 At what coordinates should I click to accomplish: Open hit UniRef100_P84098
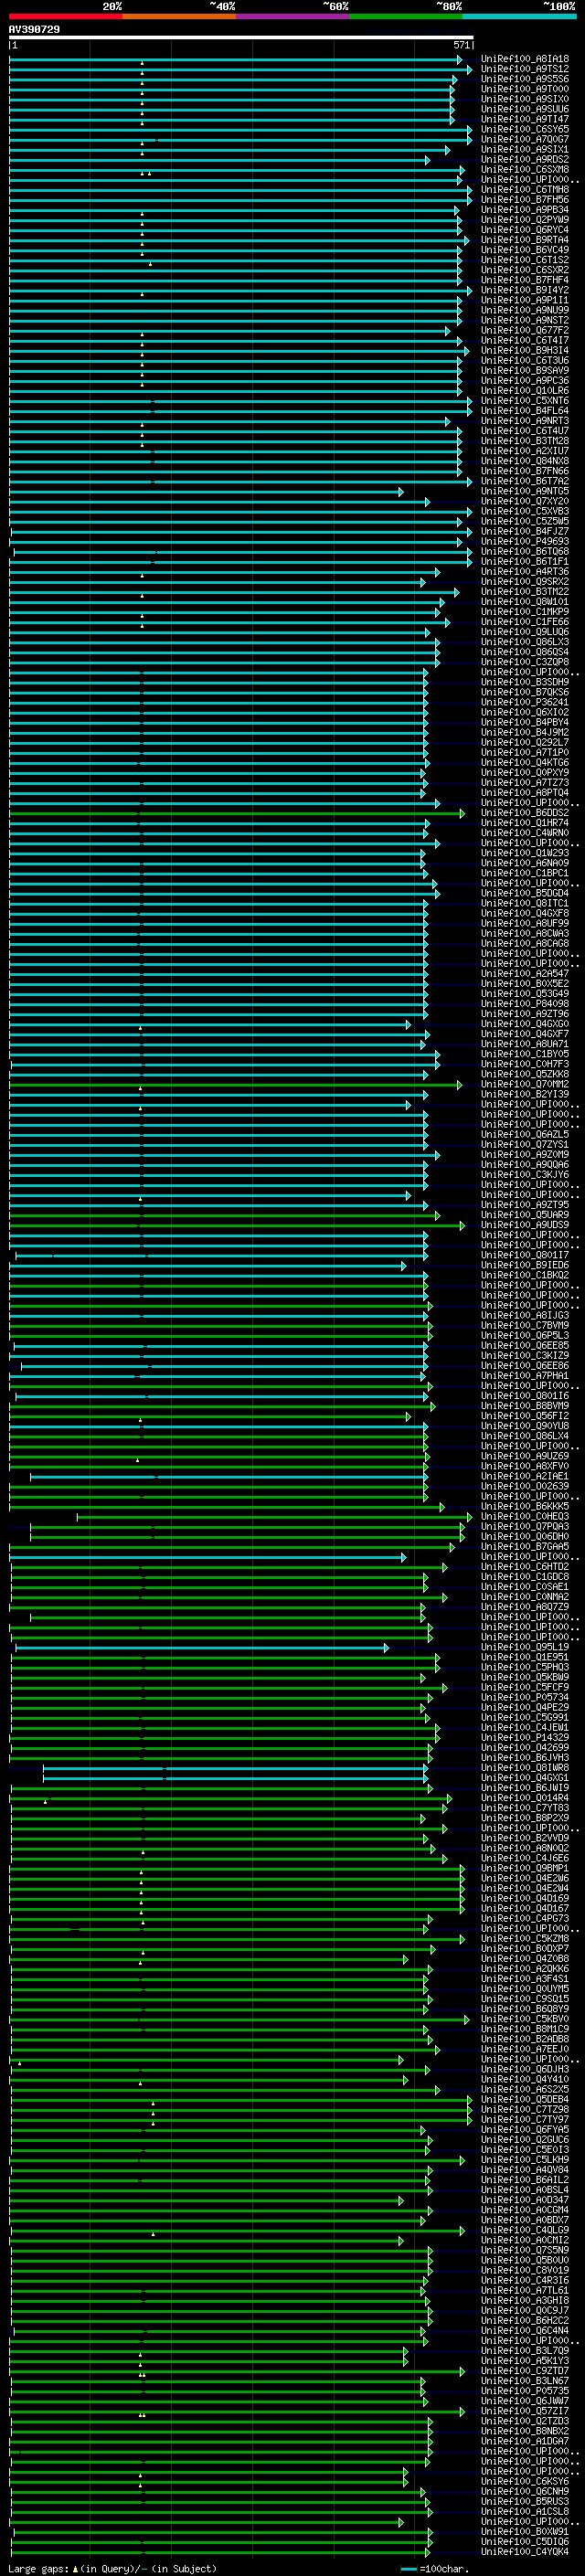[525, 1004]
